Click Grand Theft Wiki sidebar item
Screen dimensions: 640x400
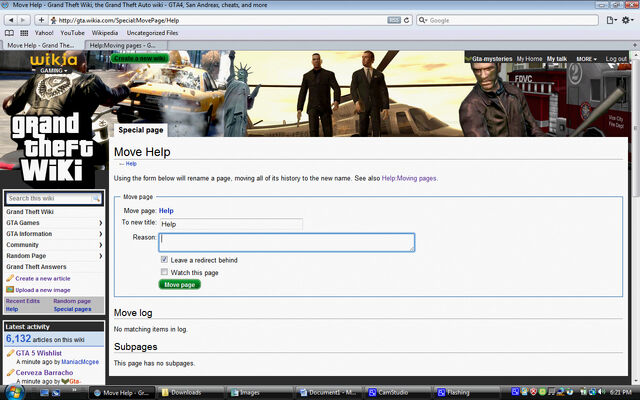pos(30,212)
